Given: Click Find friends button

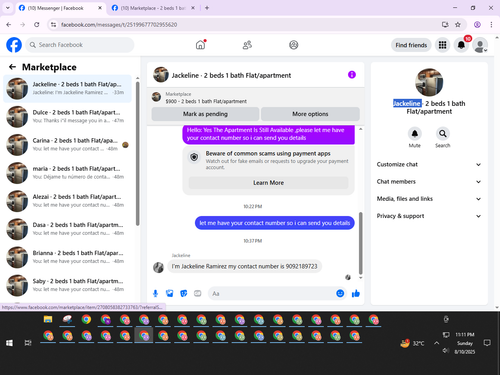Looking at the screenshot, I should coord(411,45).
